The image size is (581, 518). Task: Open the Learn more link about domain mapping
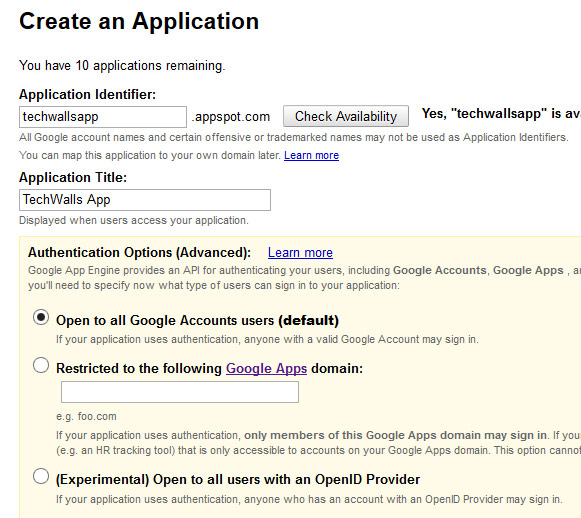point(311,155)
